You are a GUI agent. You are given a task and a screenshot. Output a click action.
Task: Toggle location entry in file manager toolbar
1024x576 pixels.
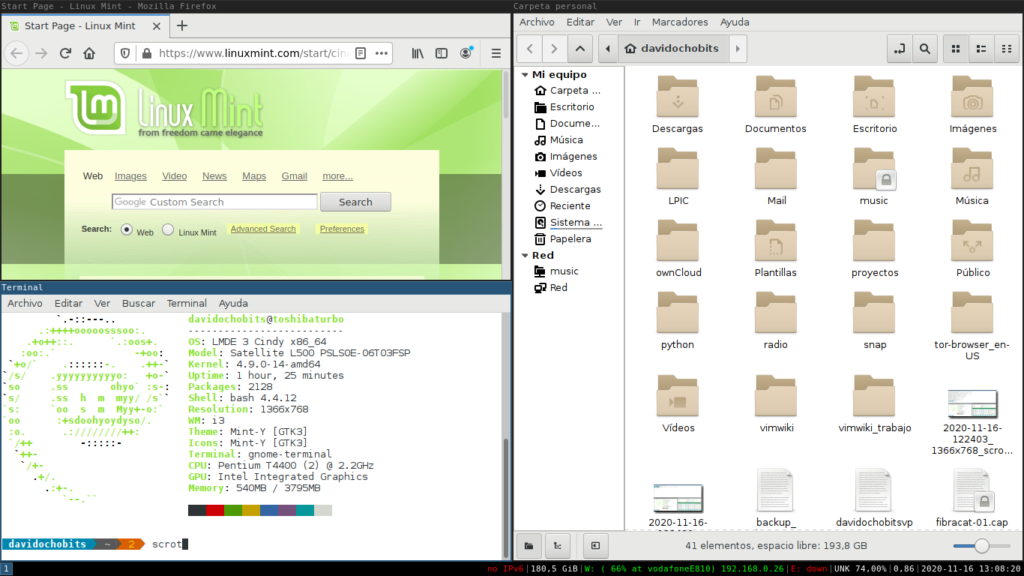[x=899, y=48]
